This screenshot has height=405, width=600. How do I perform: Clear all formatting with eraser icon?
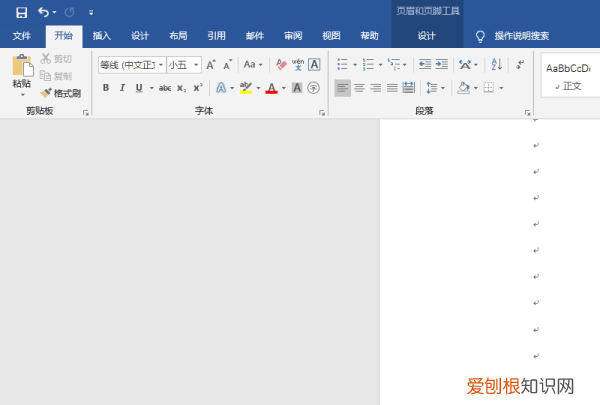[281, 65]
